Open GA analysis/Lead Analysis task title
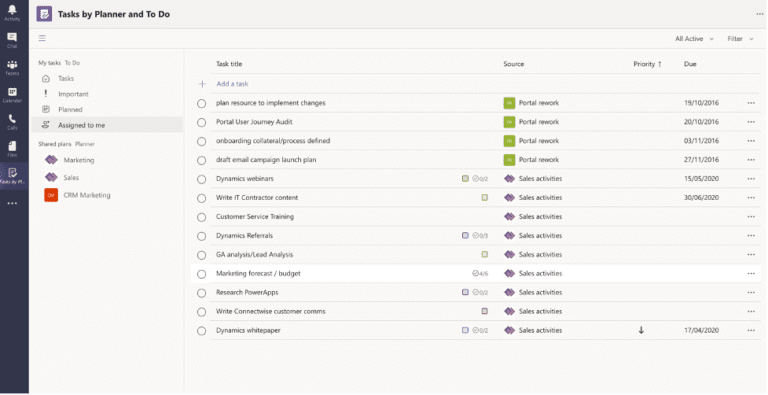The height and width of the screenshot is (395, 768). tap(254, 255)
